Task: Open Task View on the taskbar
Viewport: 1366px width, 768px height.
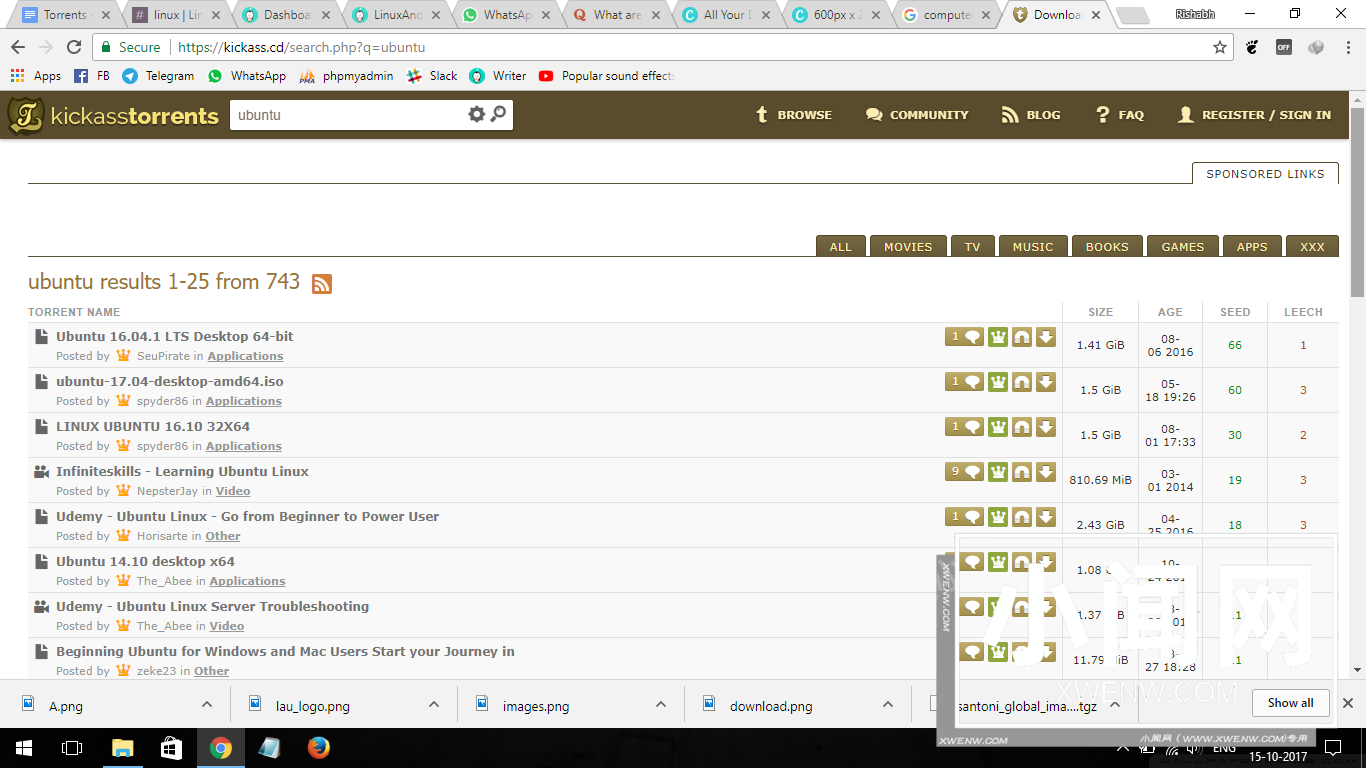Action: (72, 747)
